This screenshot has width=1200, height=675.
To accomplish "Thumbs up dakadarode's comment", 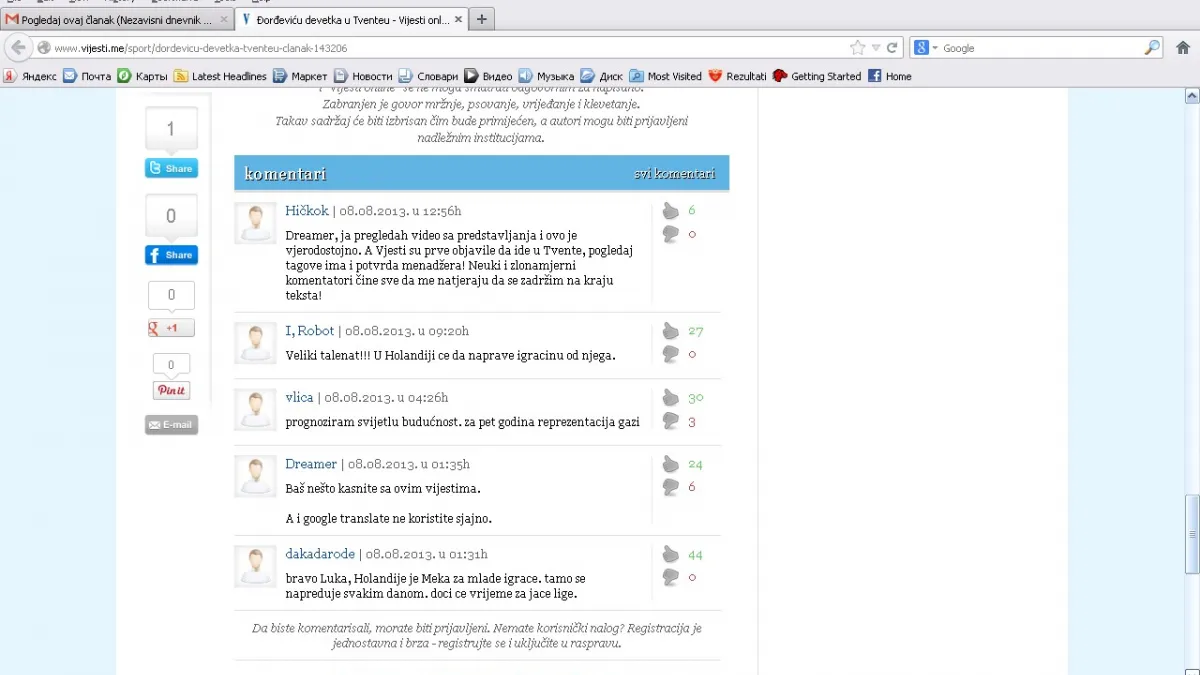I will 671,554.
